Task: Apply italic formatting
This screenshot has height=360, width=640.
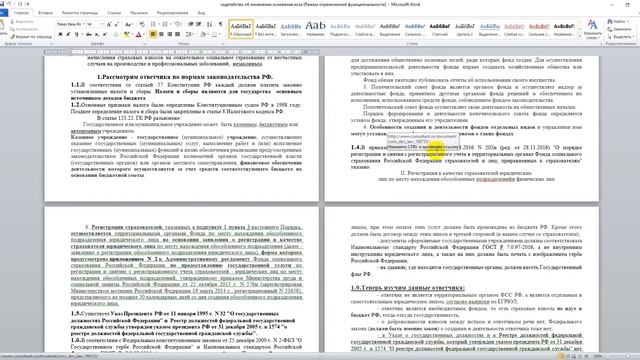Action: pyautogui.click(x=68, y=34)
